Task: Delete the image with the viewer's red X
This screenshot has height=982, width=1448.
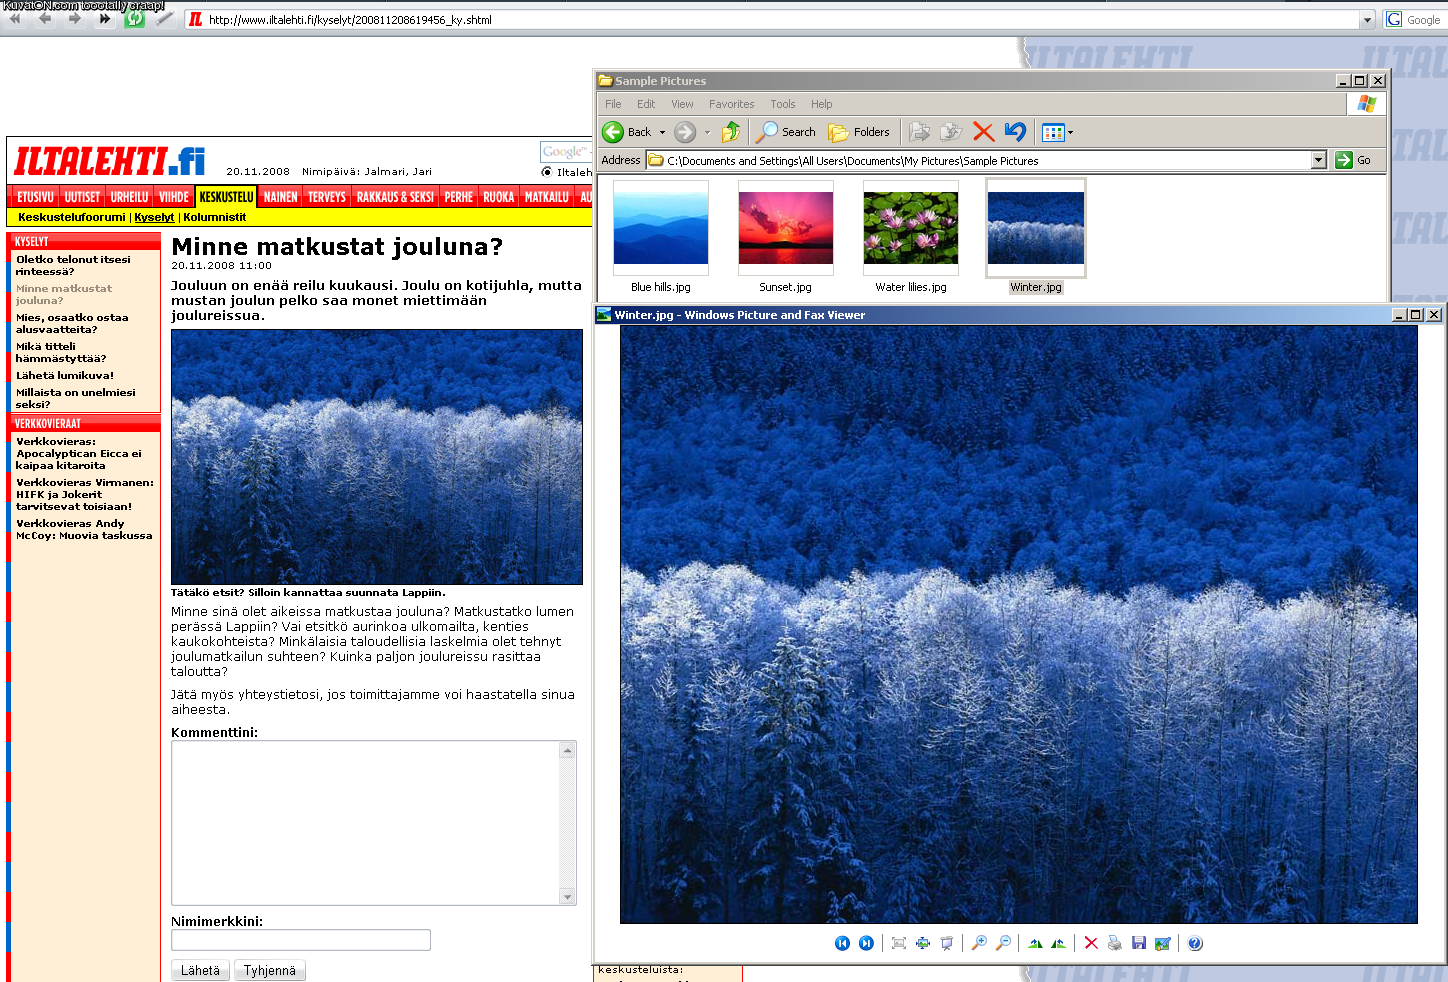Action: click(1091, 943)
